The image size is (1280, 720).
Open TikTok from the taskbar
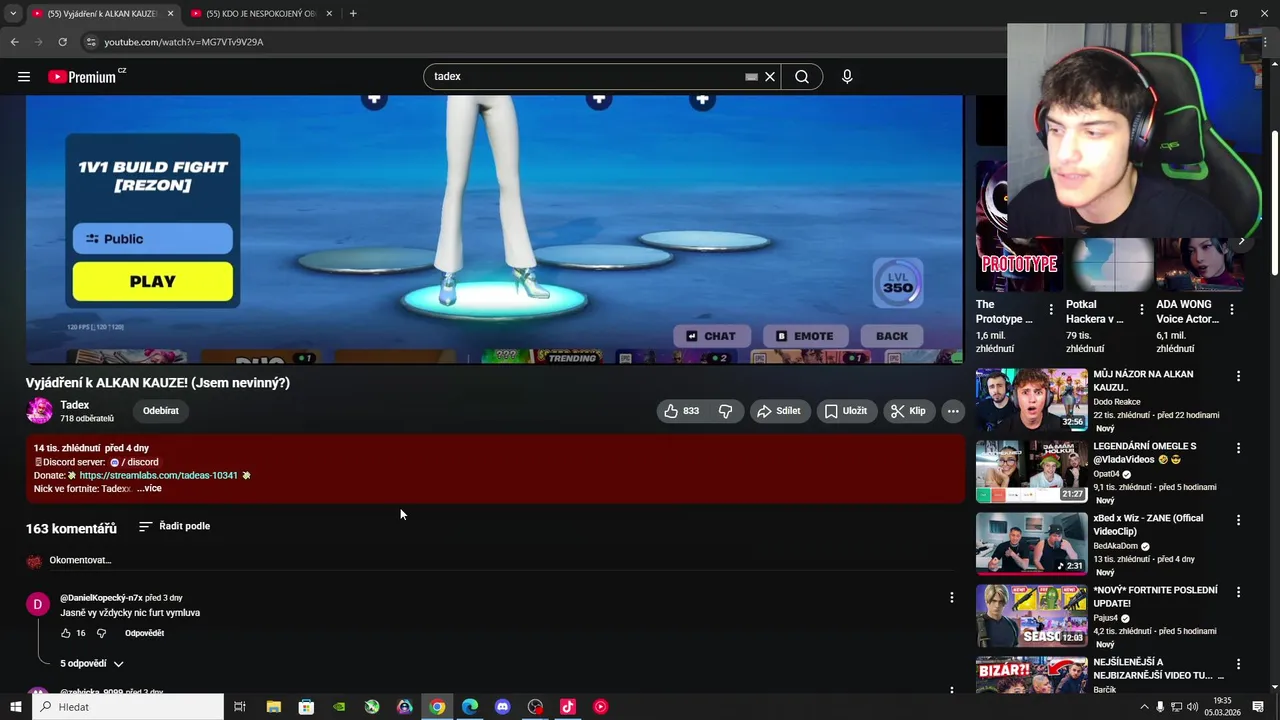(x=568, y=707)
